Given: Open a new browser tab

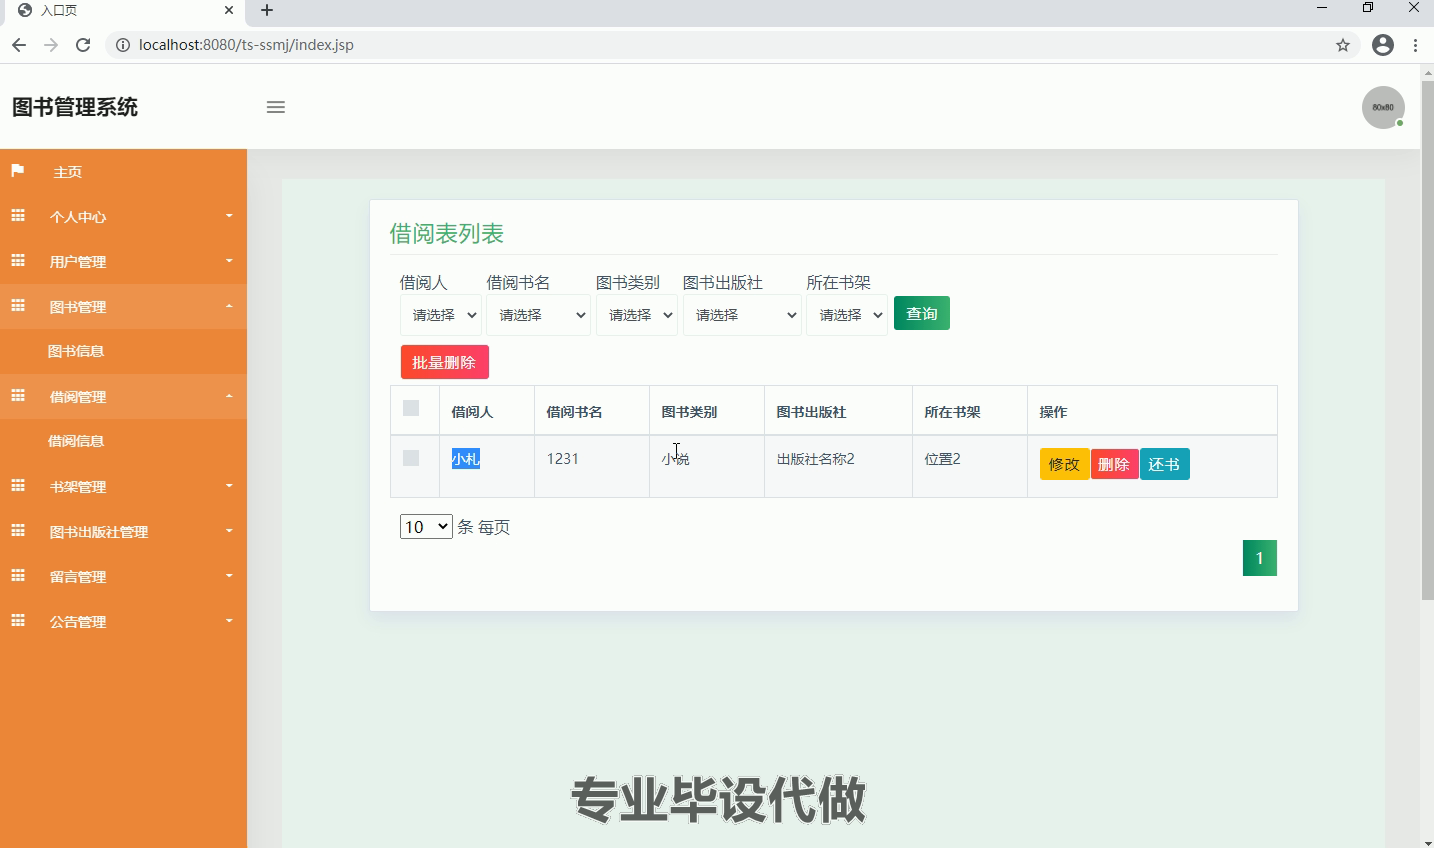Looking at the screenshot, I should tap(266, 10).
